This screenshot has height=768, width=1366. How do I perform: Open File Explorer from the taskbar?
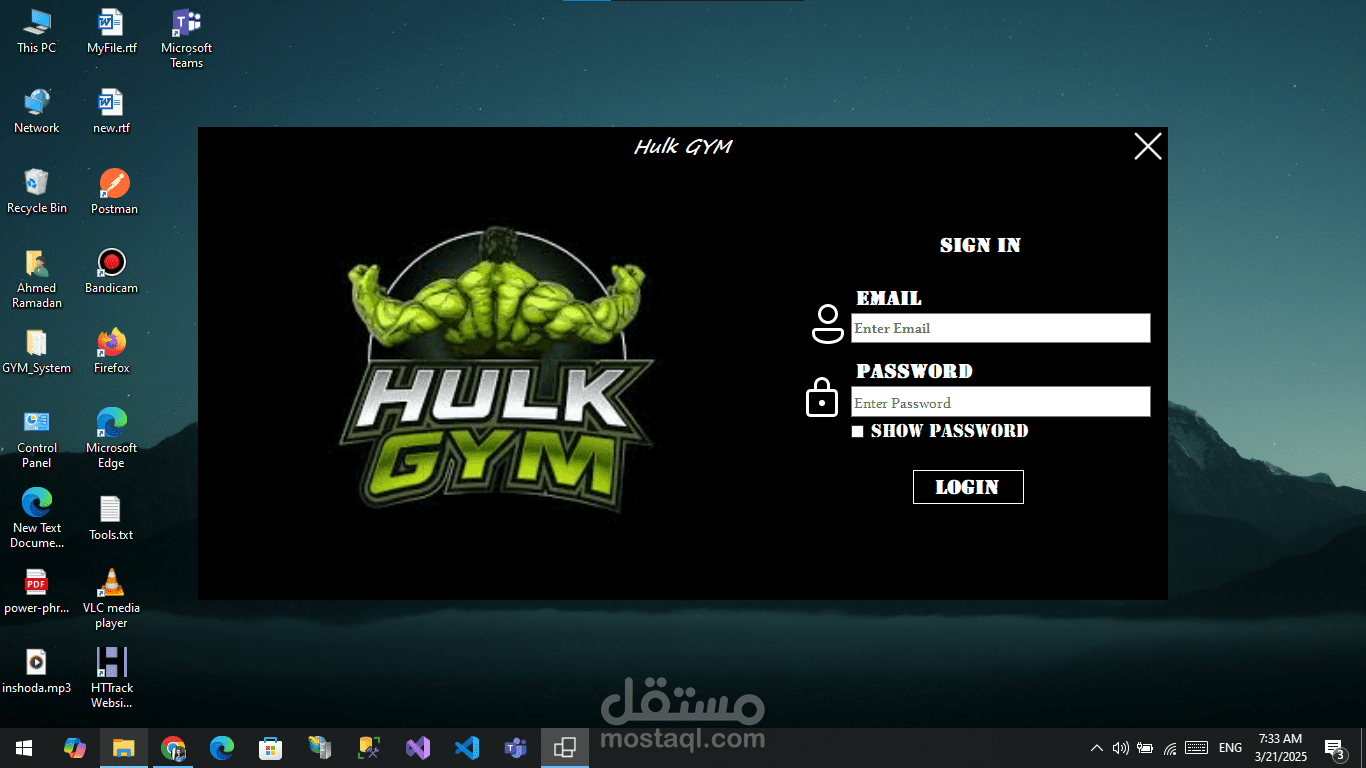tap(123, 748)
